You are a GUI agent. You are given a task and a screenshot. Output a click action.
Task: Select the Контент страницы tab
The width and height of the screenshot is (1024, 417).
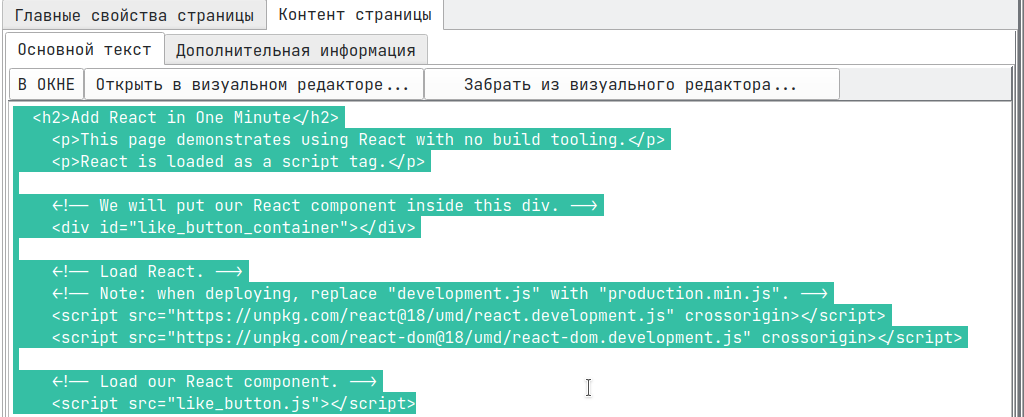(x=355, y=14)
